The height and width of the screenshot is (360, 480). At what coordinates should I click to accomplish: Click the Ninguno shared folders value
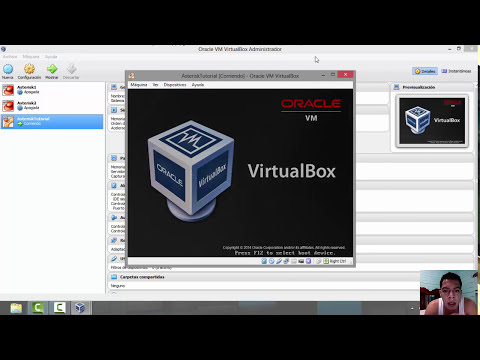[118, 286]
